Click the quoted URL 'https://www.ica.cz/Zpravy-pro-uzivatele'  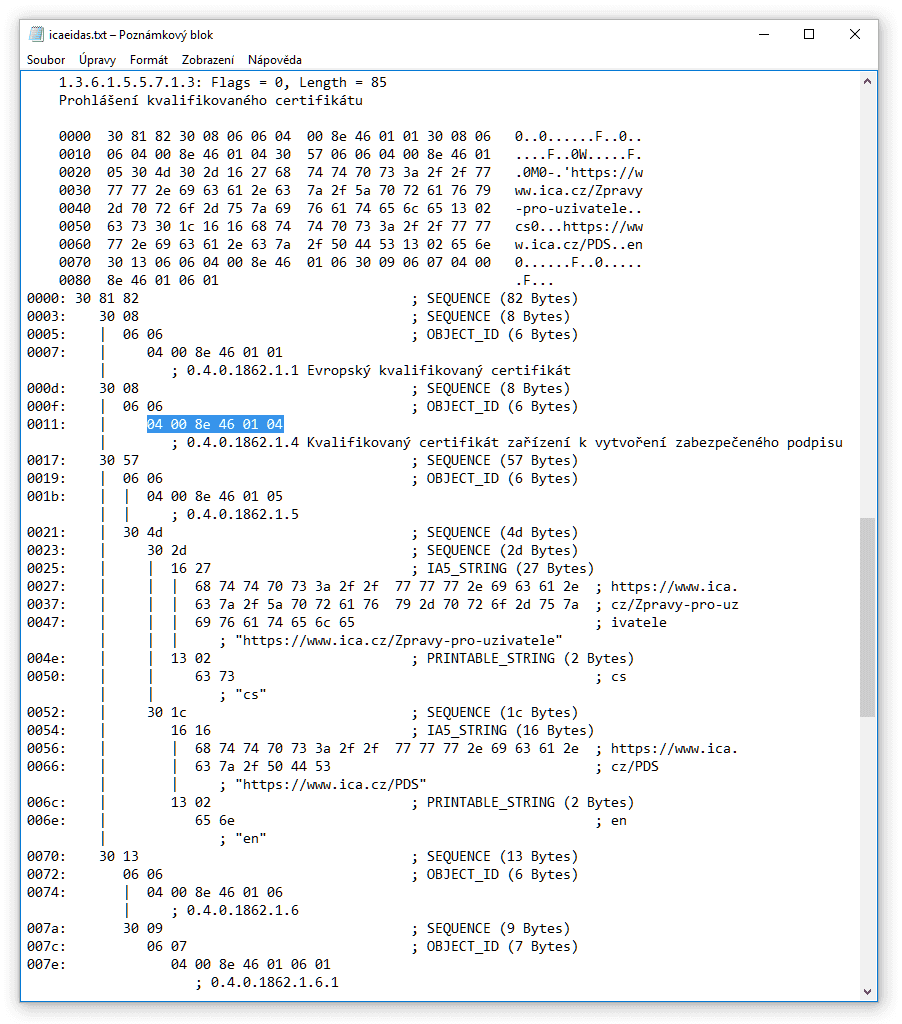398,641
